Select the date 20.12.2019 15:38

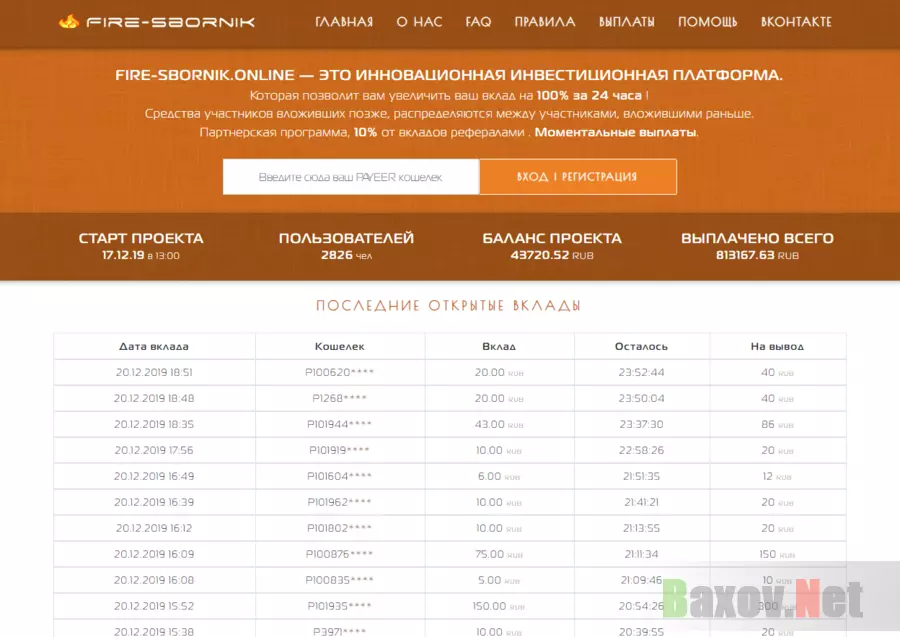click(154, 632)
